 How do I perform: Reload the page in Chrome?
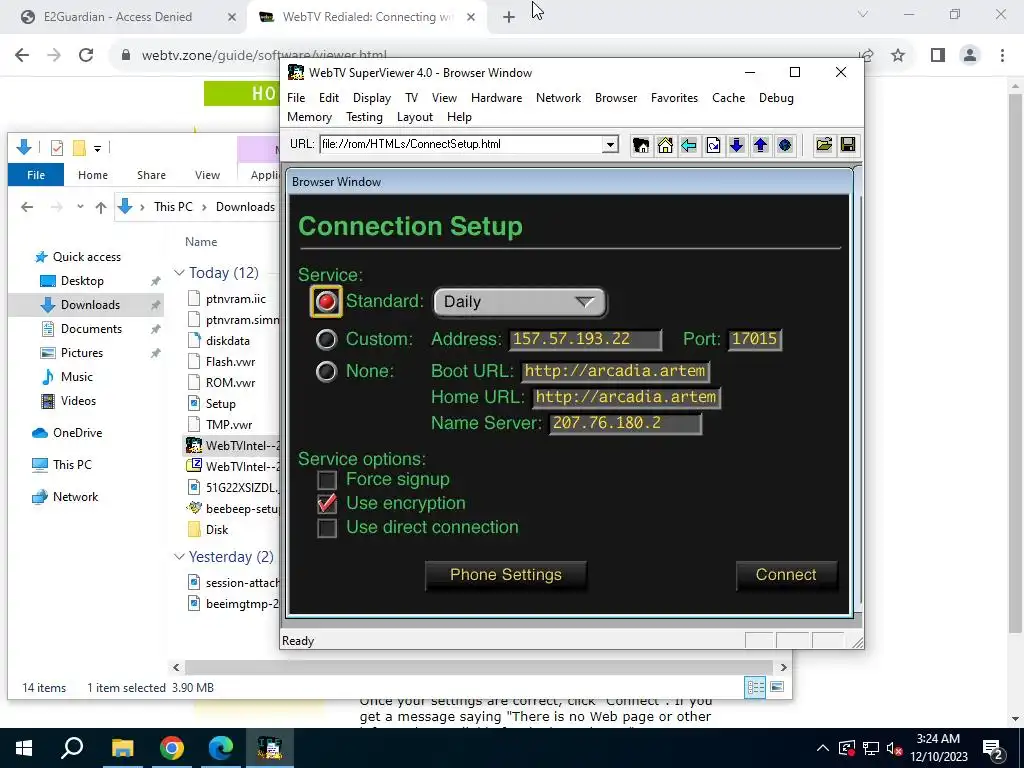coord(86,56)
